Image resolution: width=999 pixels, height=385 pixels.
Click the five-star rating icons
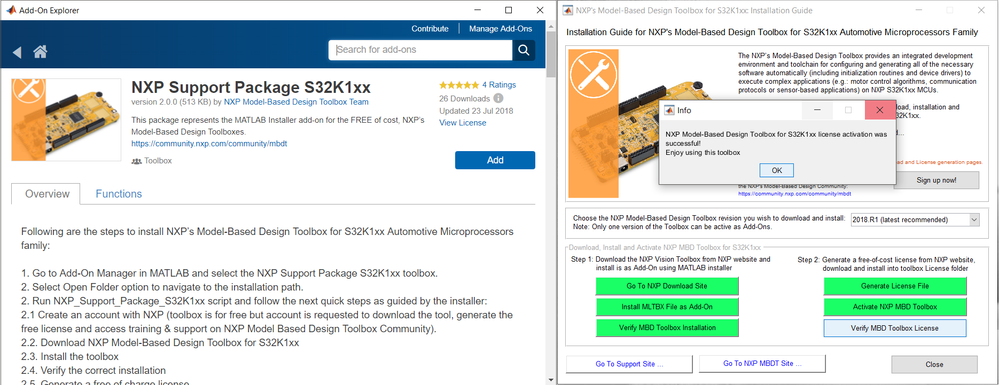pyautogui.click(x=459, y=85)
